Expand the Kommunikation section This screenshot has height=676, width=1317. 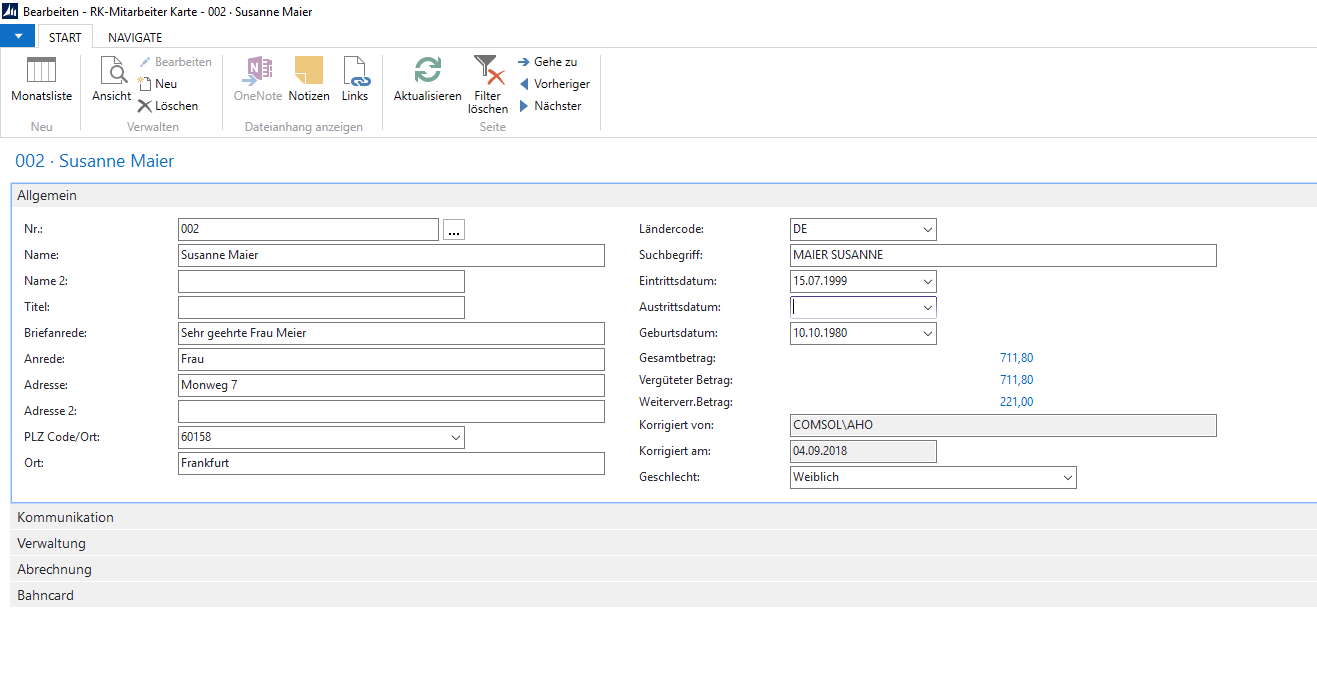point(66,518)
